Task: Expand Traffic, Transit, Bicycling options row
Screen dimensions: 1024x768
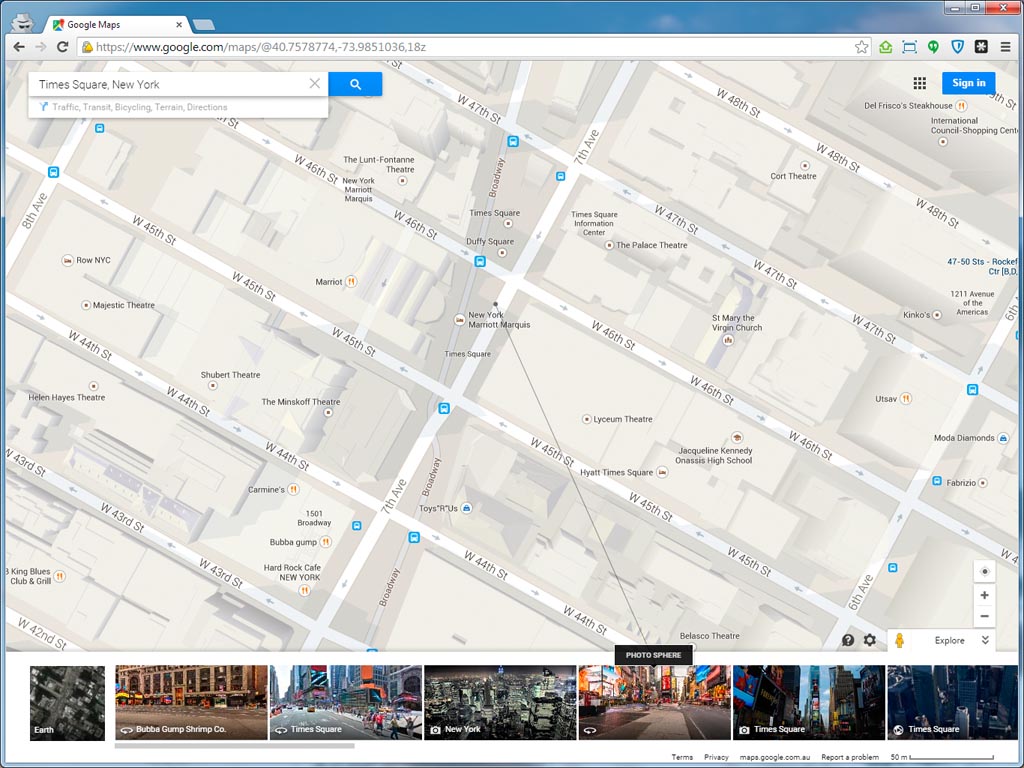Action: [x=140, y=107]
